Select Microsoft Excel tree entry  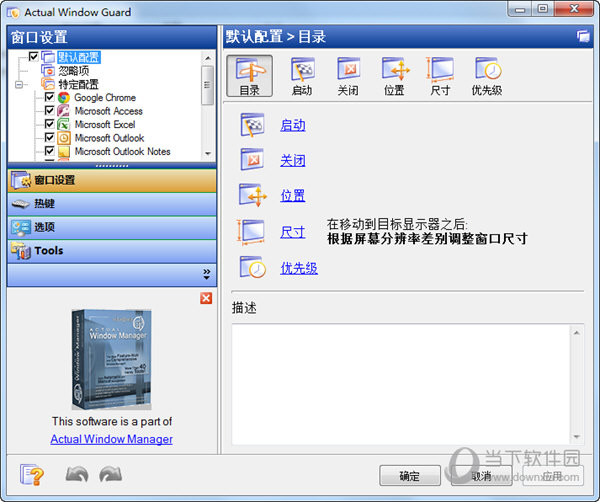pyautogui.click(x=105, y=124)
